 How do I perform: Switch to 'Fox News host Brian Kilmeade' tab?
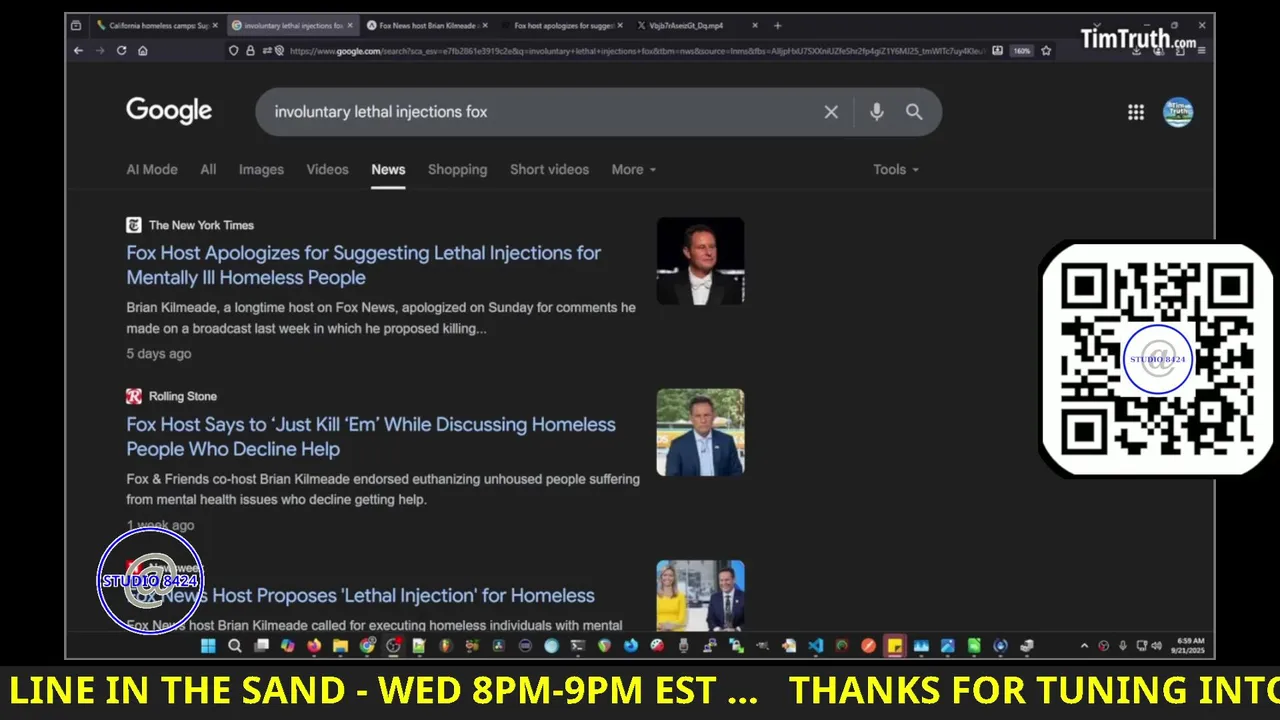pyautogui.click(x=425, y=25)
